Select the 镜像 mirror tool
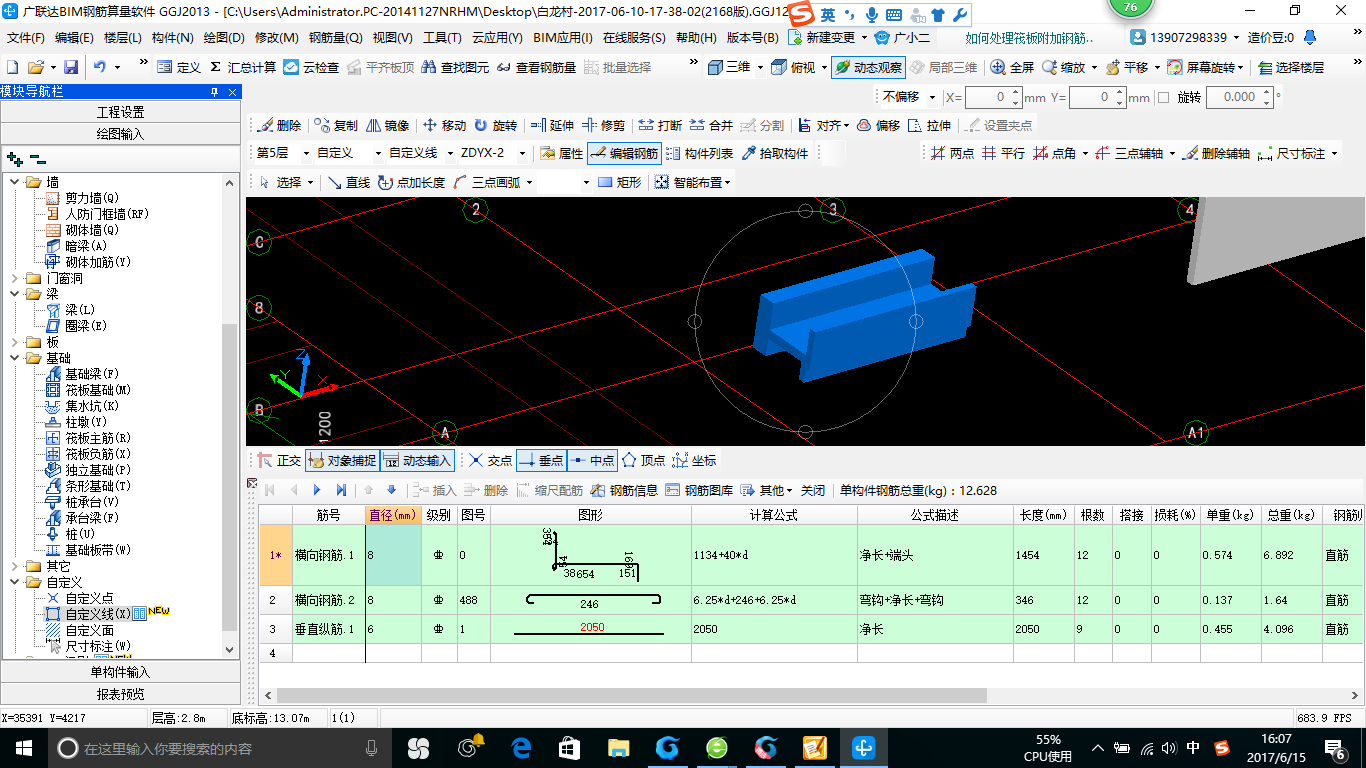This screenshot has width=1366, height=768. pyautogui.click(x=387, y=125)
